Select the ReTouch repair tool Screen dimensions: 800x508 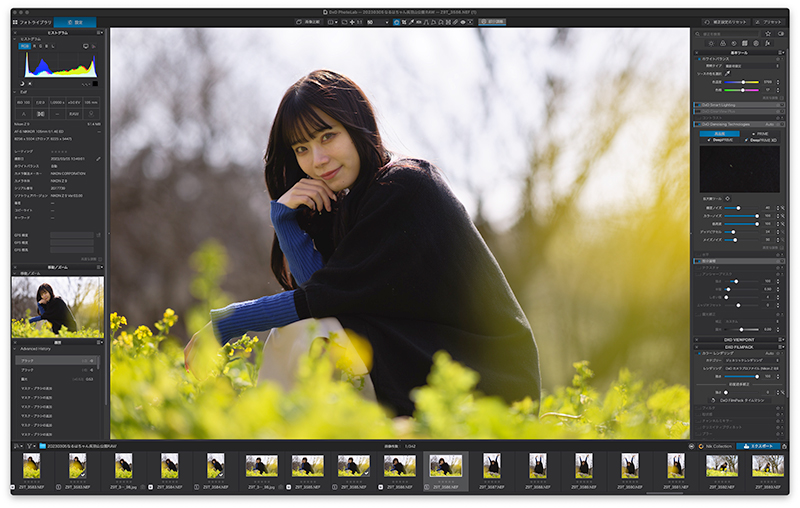pyautogui.click(x=455, y=22)
